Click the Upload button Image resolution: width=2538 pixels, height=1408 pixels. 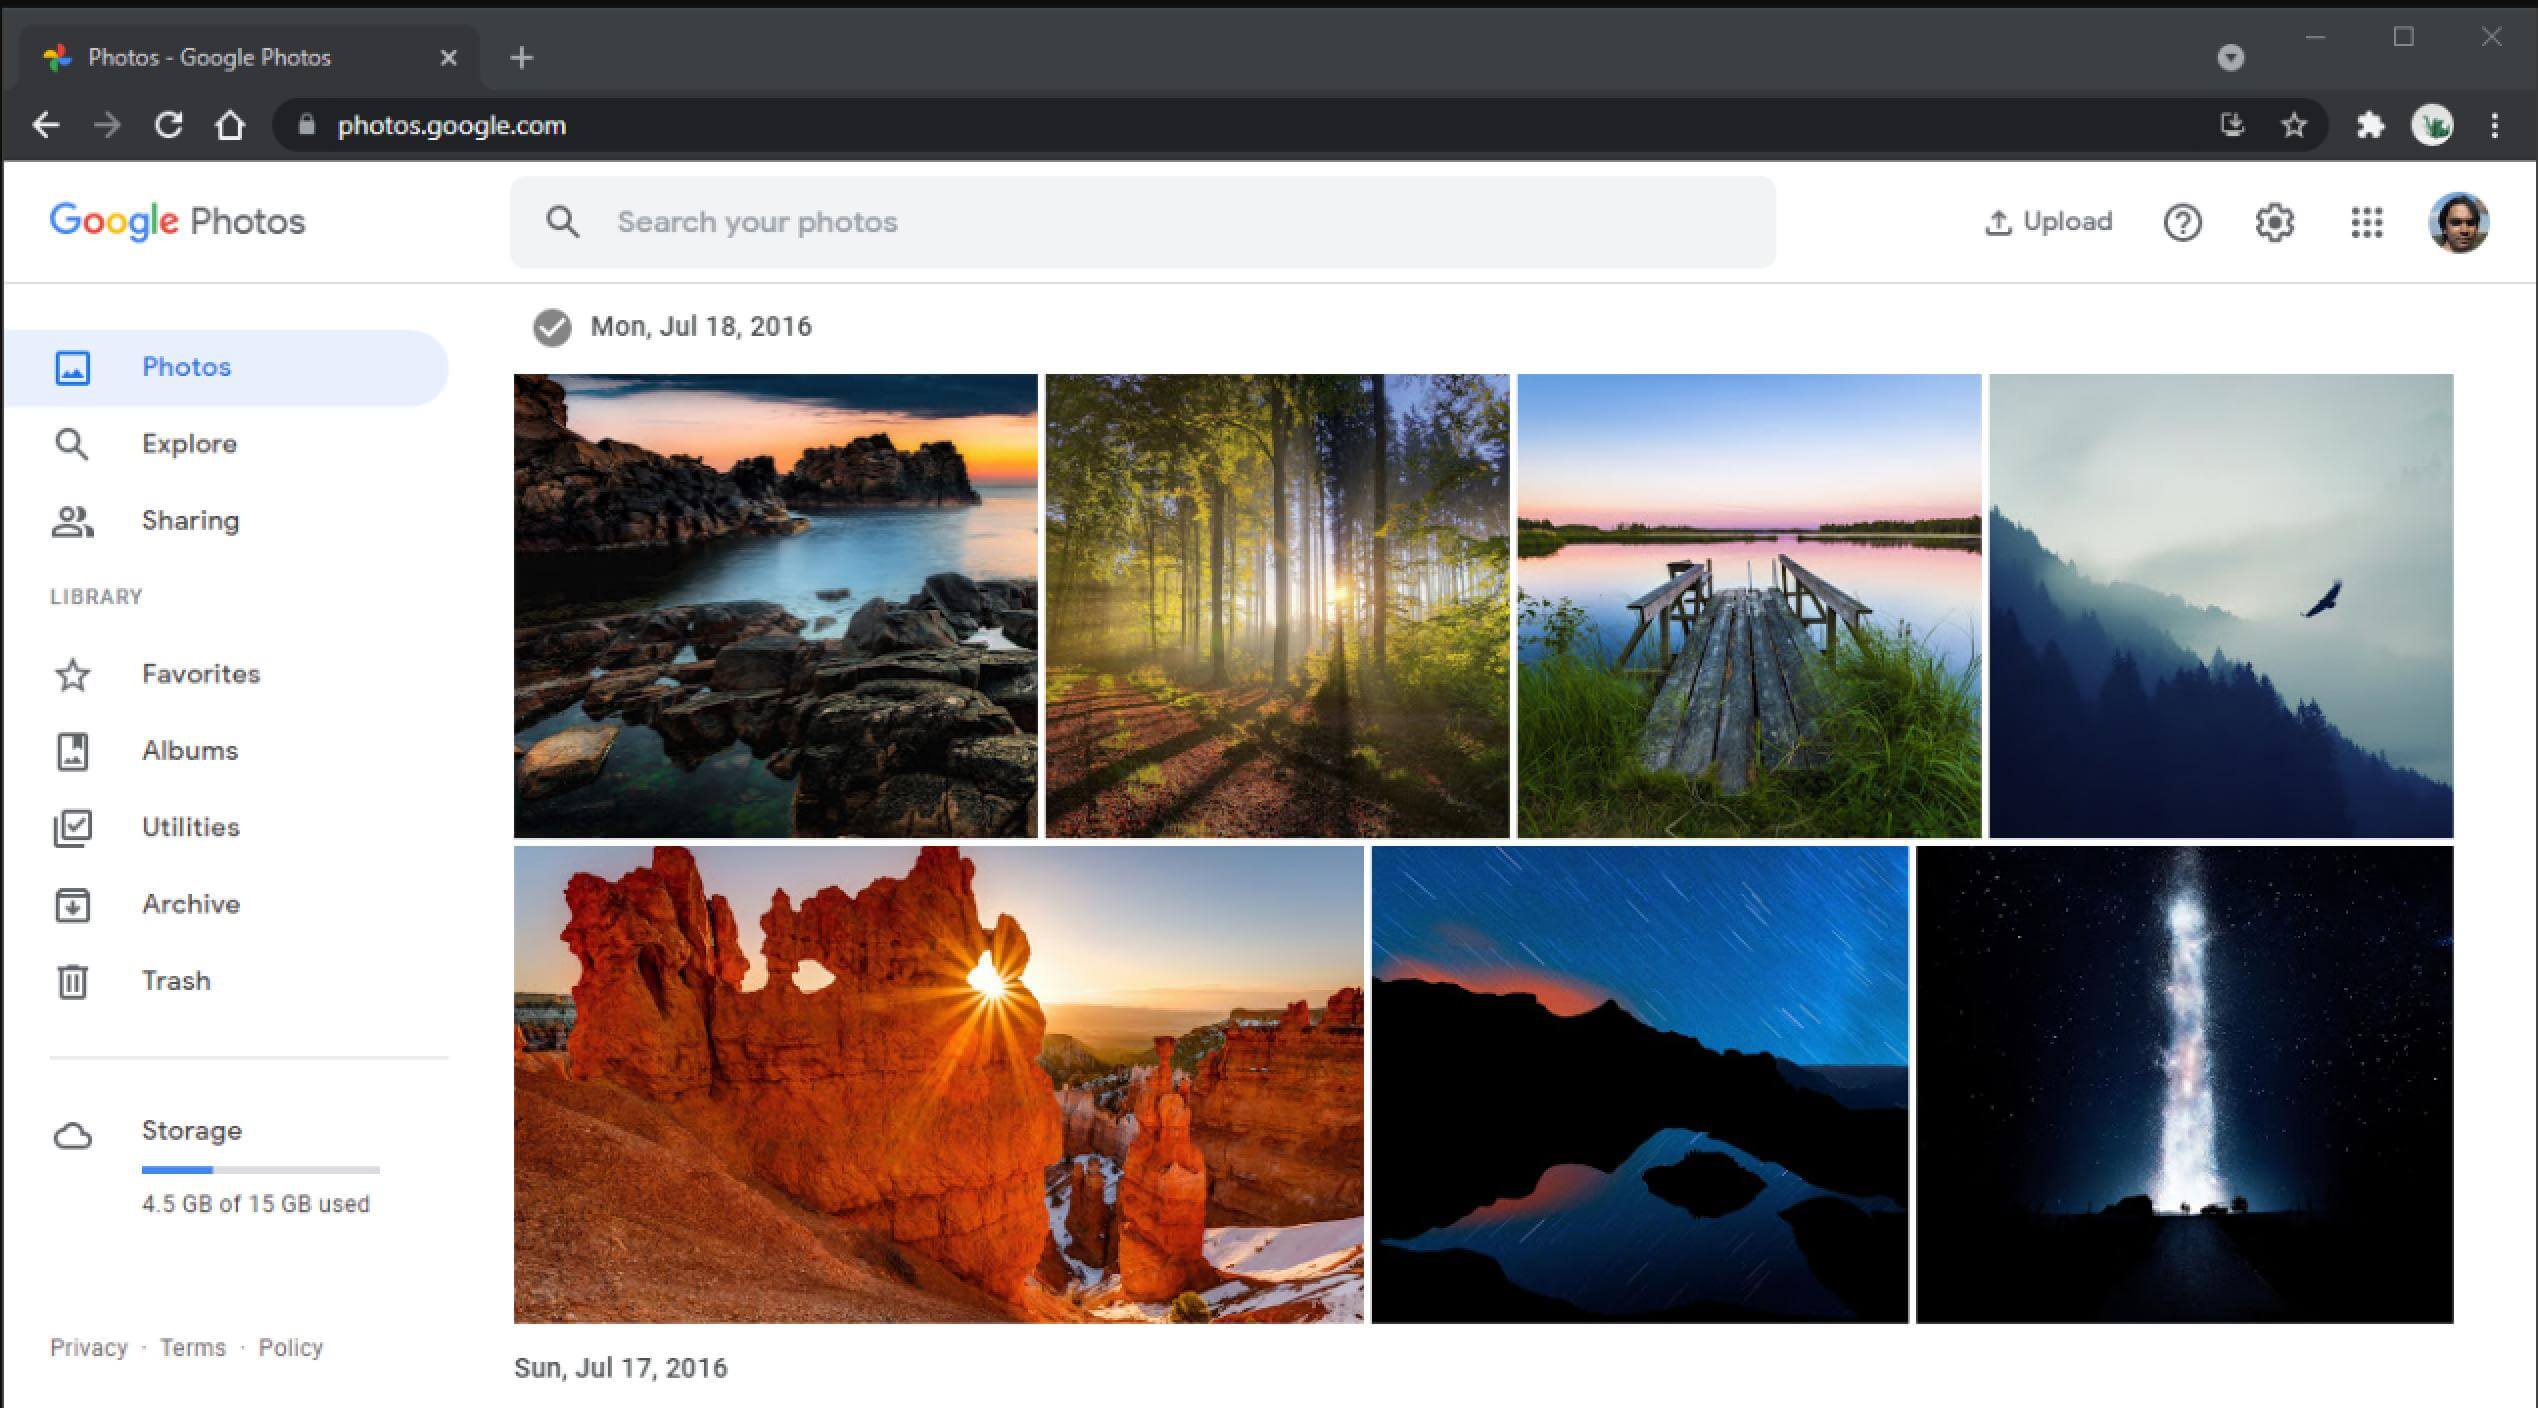(2048, 222)
